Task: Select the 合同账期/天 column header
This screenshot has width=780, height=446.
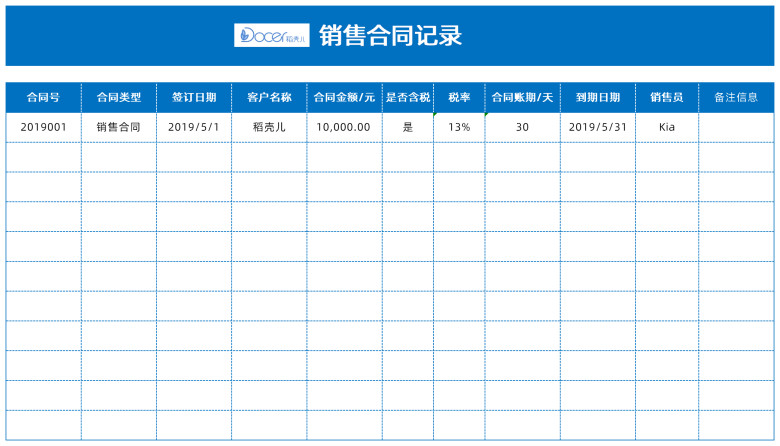Action: 522,97
